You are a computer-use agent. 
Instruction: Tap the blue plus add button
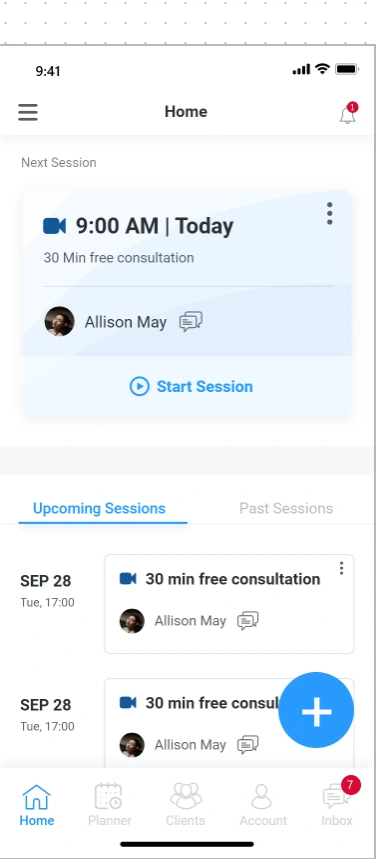[x=316, y=710]
